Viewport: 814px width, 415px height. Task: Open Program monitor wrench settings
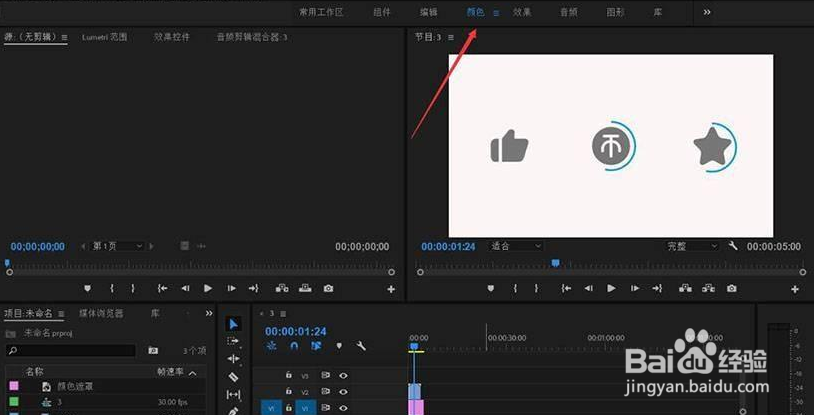pyautogui.click(x=733, y=246)
